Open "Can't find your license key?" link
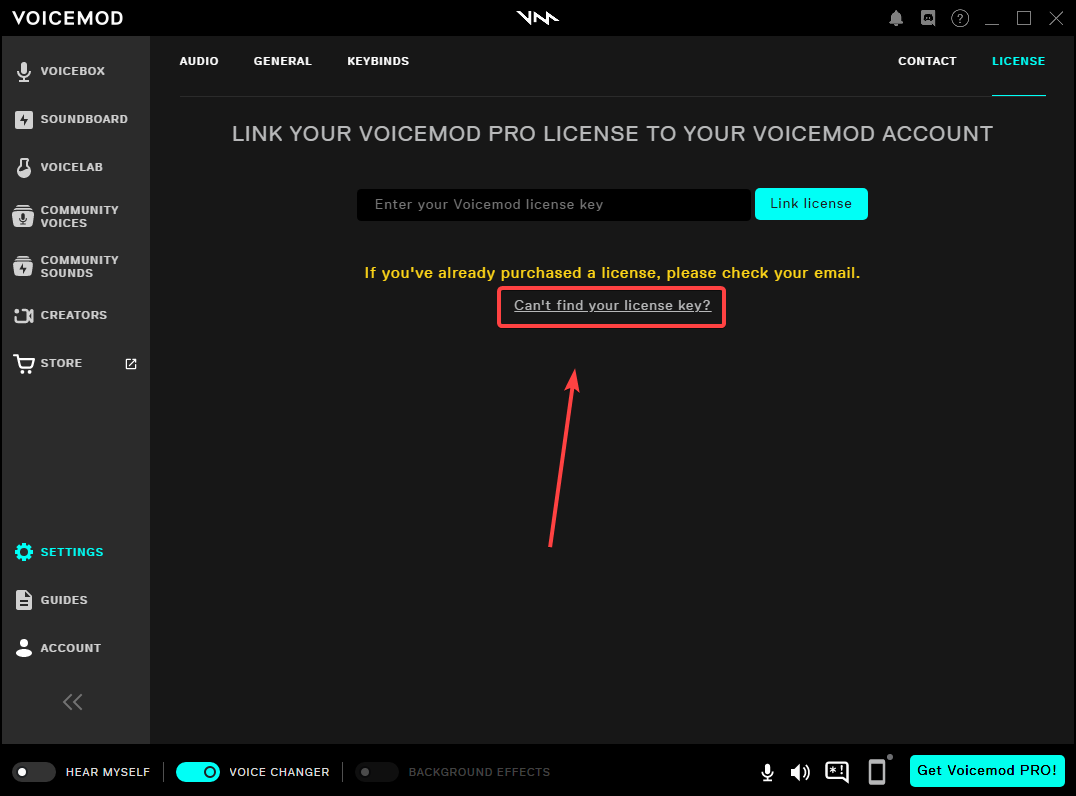 click(612, 305)
